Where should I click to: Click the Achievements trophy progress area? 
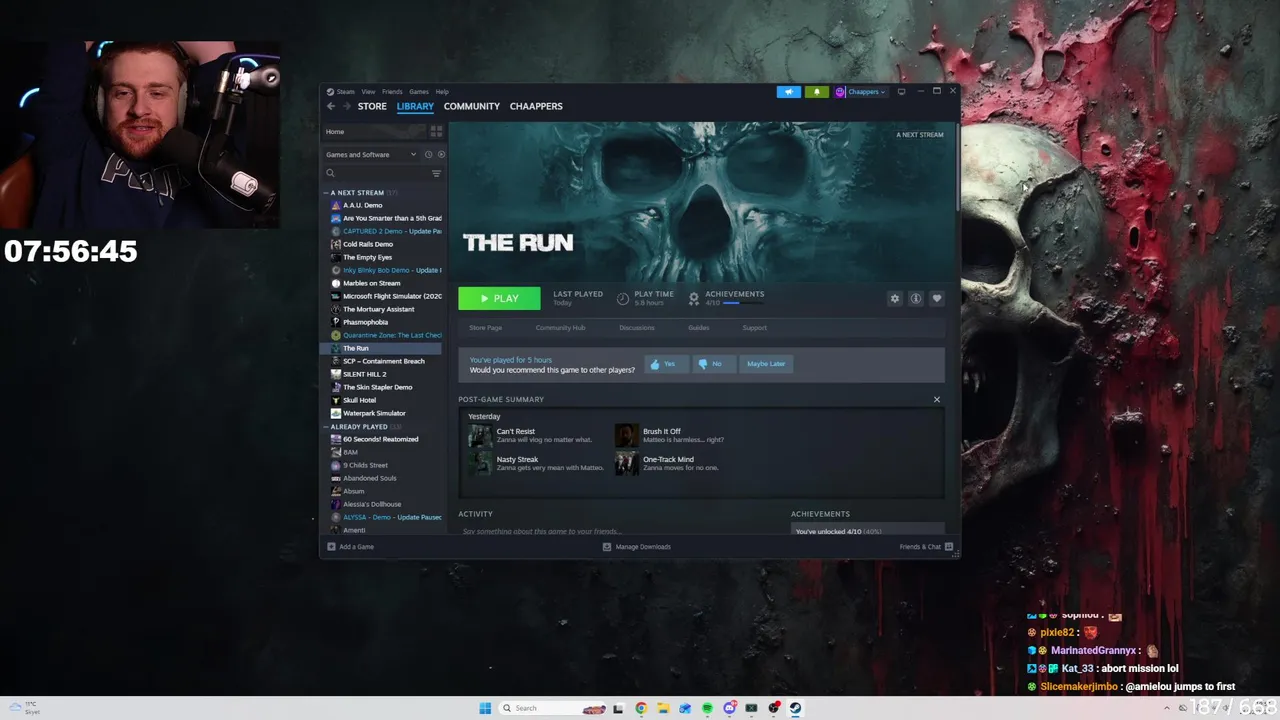click(x=726, y=298)
